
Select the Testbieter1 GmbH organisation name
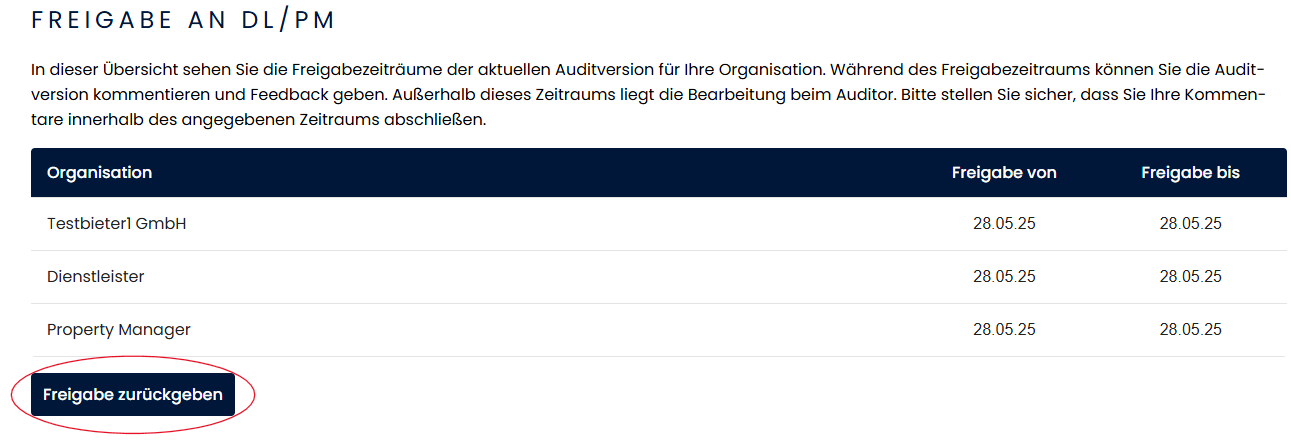[117, 224]
